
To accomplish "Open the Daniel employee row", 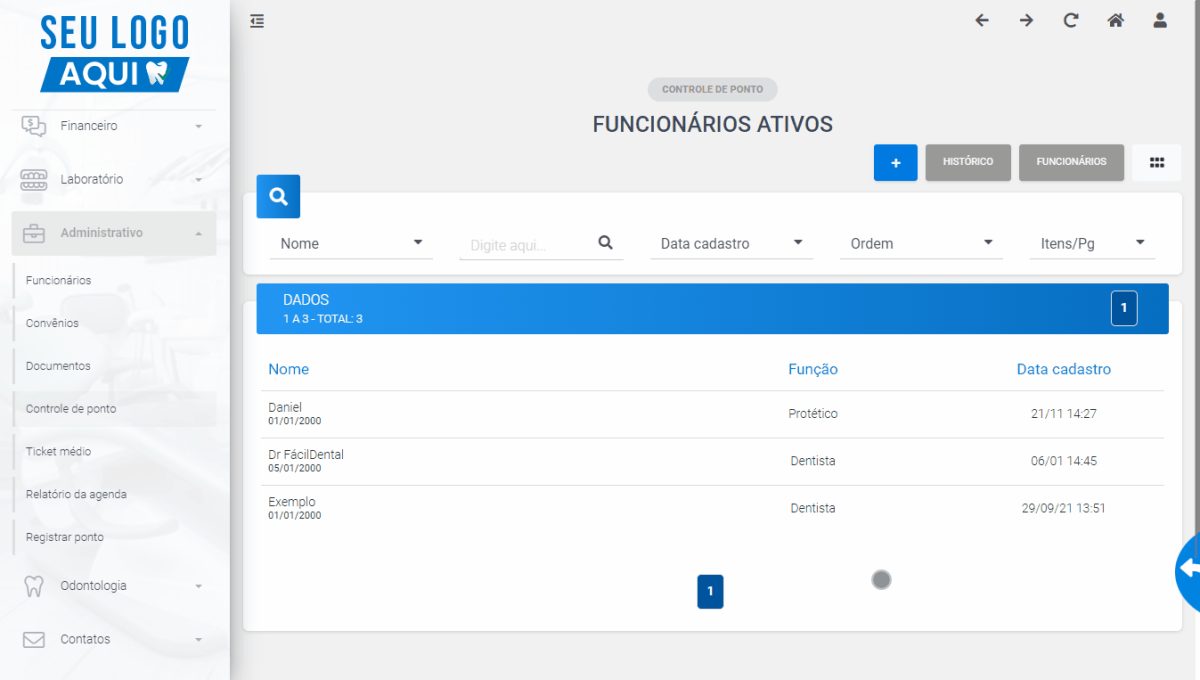I will pos(712,414).
